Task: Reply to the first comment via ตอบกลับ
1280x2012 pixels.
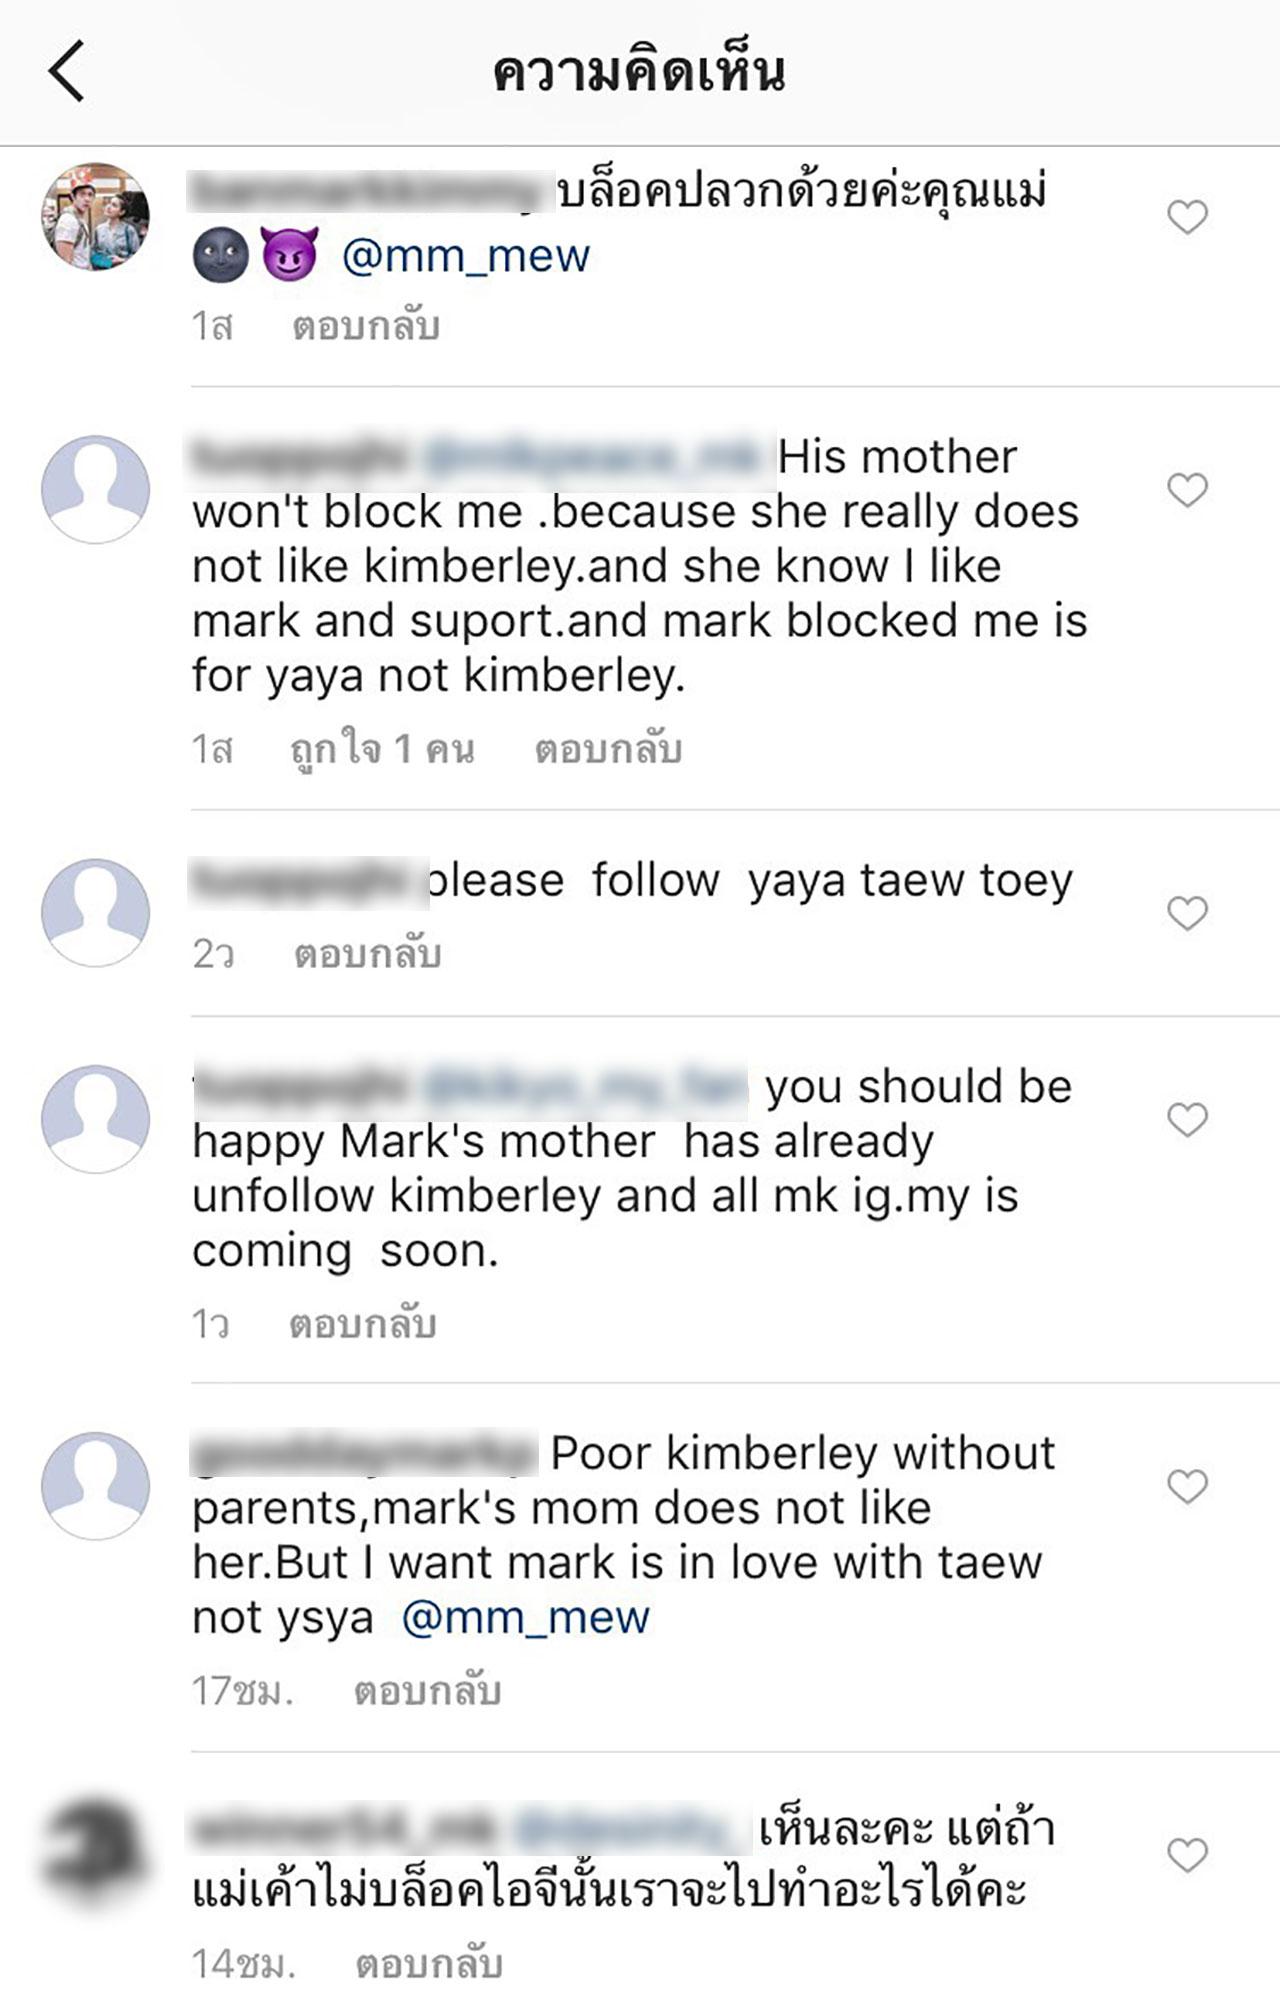Action: pyautogui.click(x=366, y=327)
